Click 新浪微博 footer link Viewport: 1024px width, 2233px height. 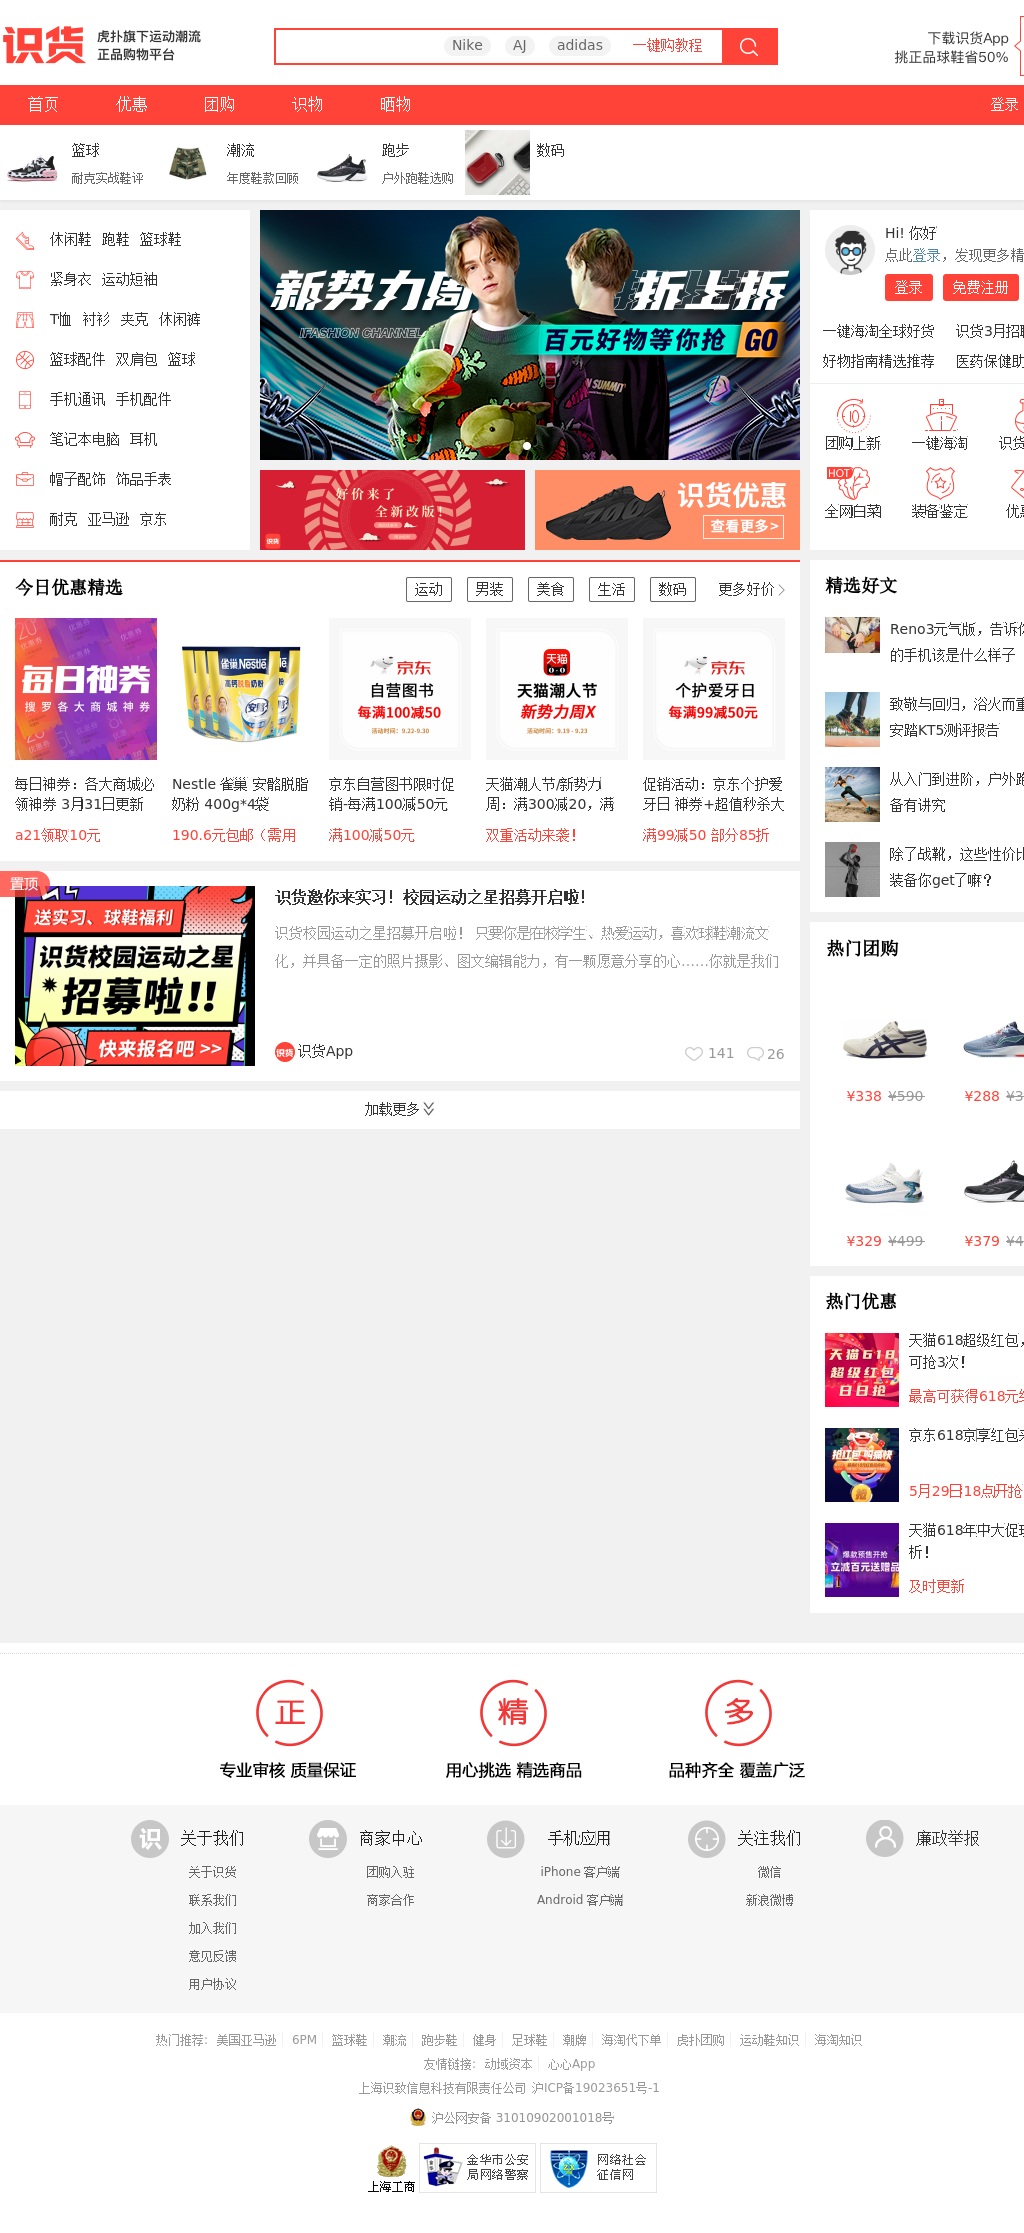(769, 1900)
